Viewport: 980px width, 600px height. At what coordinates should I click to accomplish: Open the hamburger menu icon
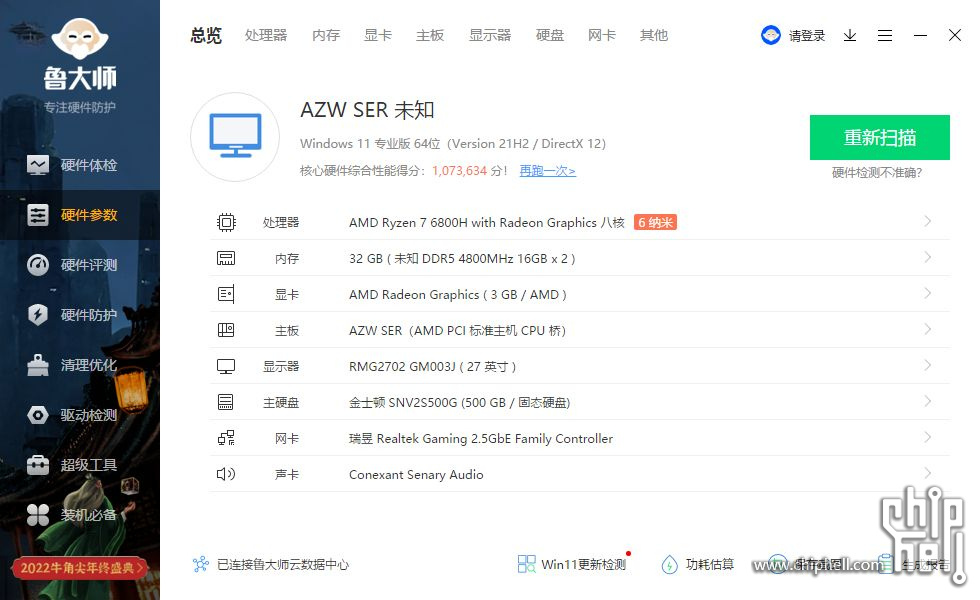[x=884, y=36]
